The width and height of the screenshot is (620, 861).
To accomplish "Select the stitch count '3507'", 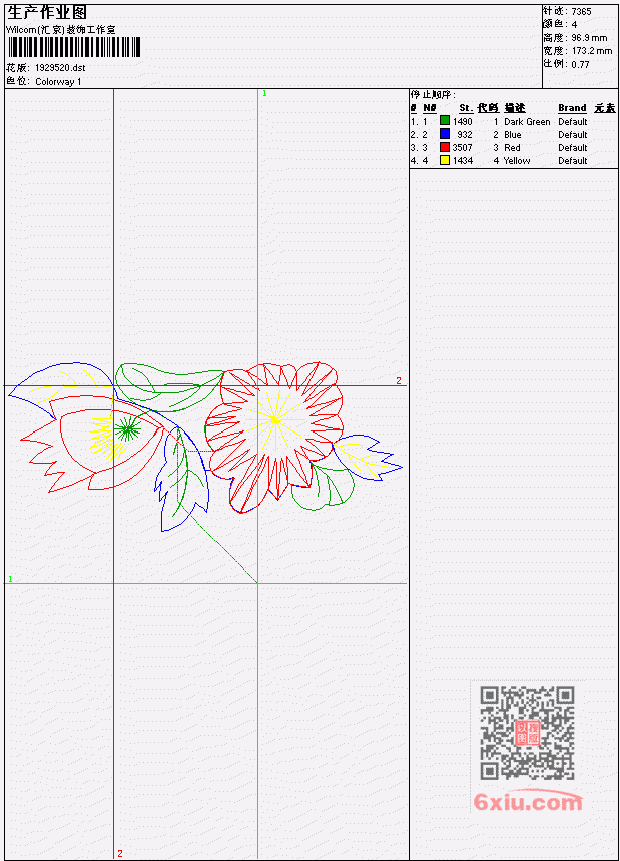I will [462, 148].
